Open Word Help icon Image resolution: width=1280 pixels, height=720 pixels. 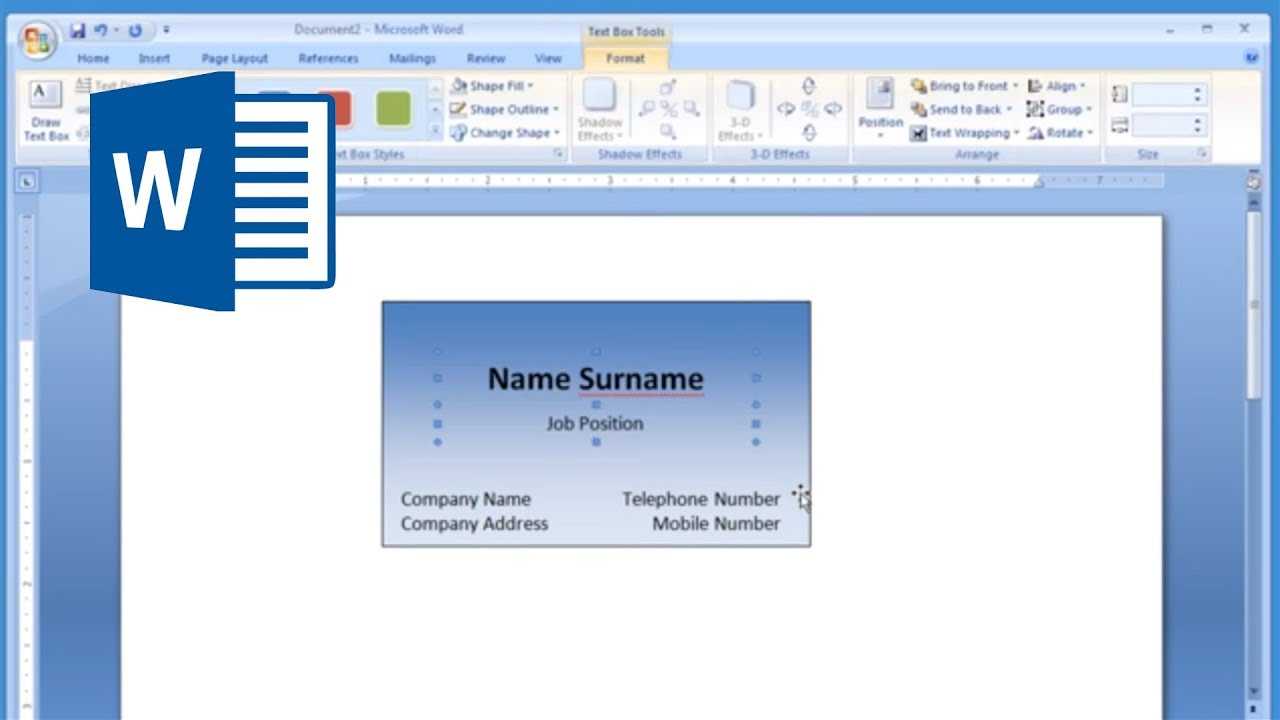coord(1251,58)
